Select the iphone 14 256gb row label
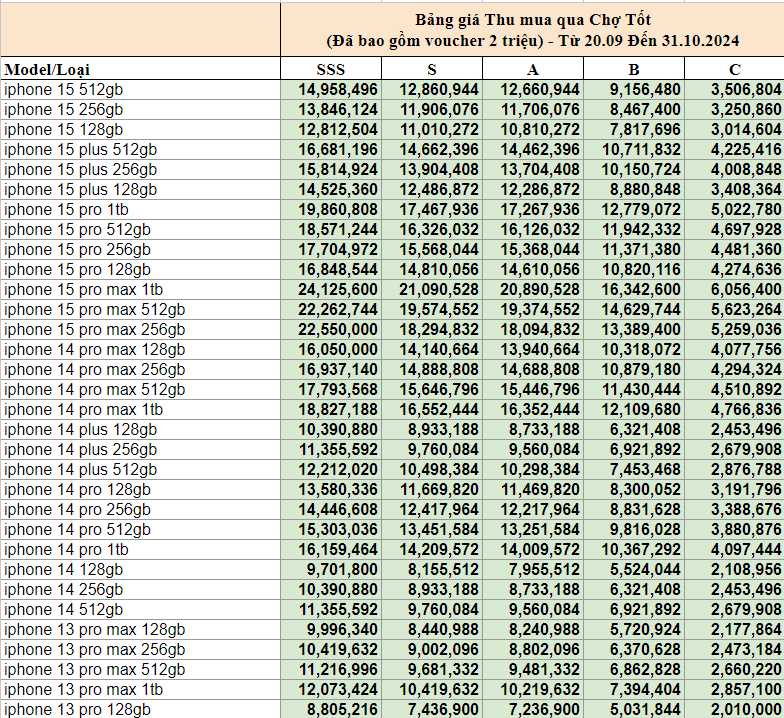 140,590
